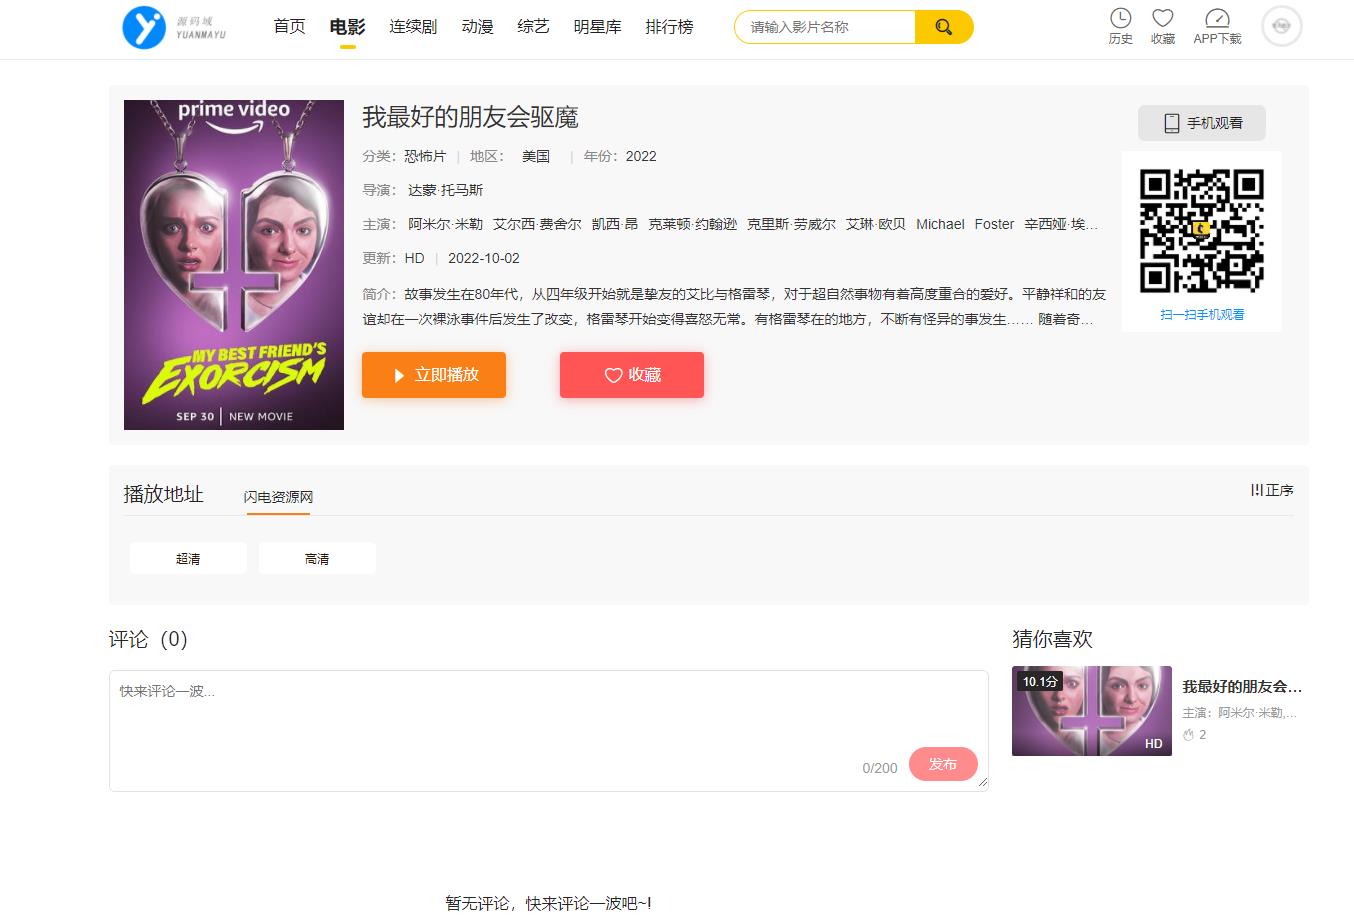
Task: Click the yellow search magnifier button
Action: tap(943, 27)
